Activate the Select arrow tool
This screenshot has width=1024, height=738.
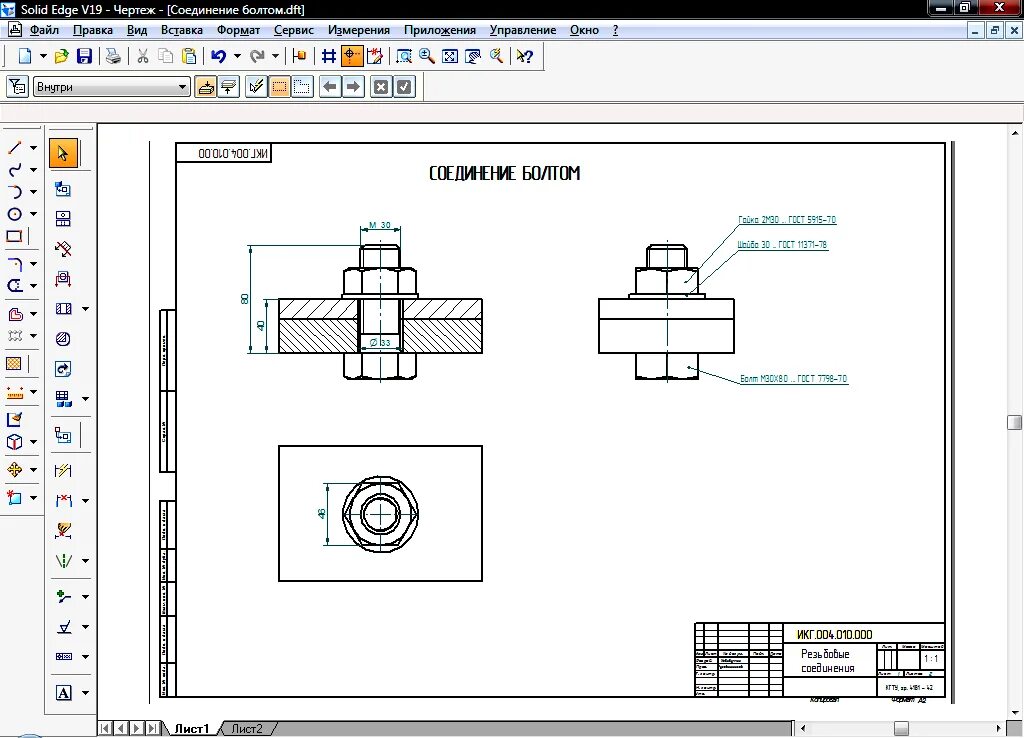point(63,153)
